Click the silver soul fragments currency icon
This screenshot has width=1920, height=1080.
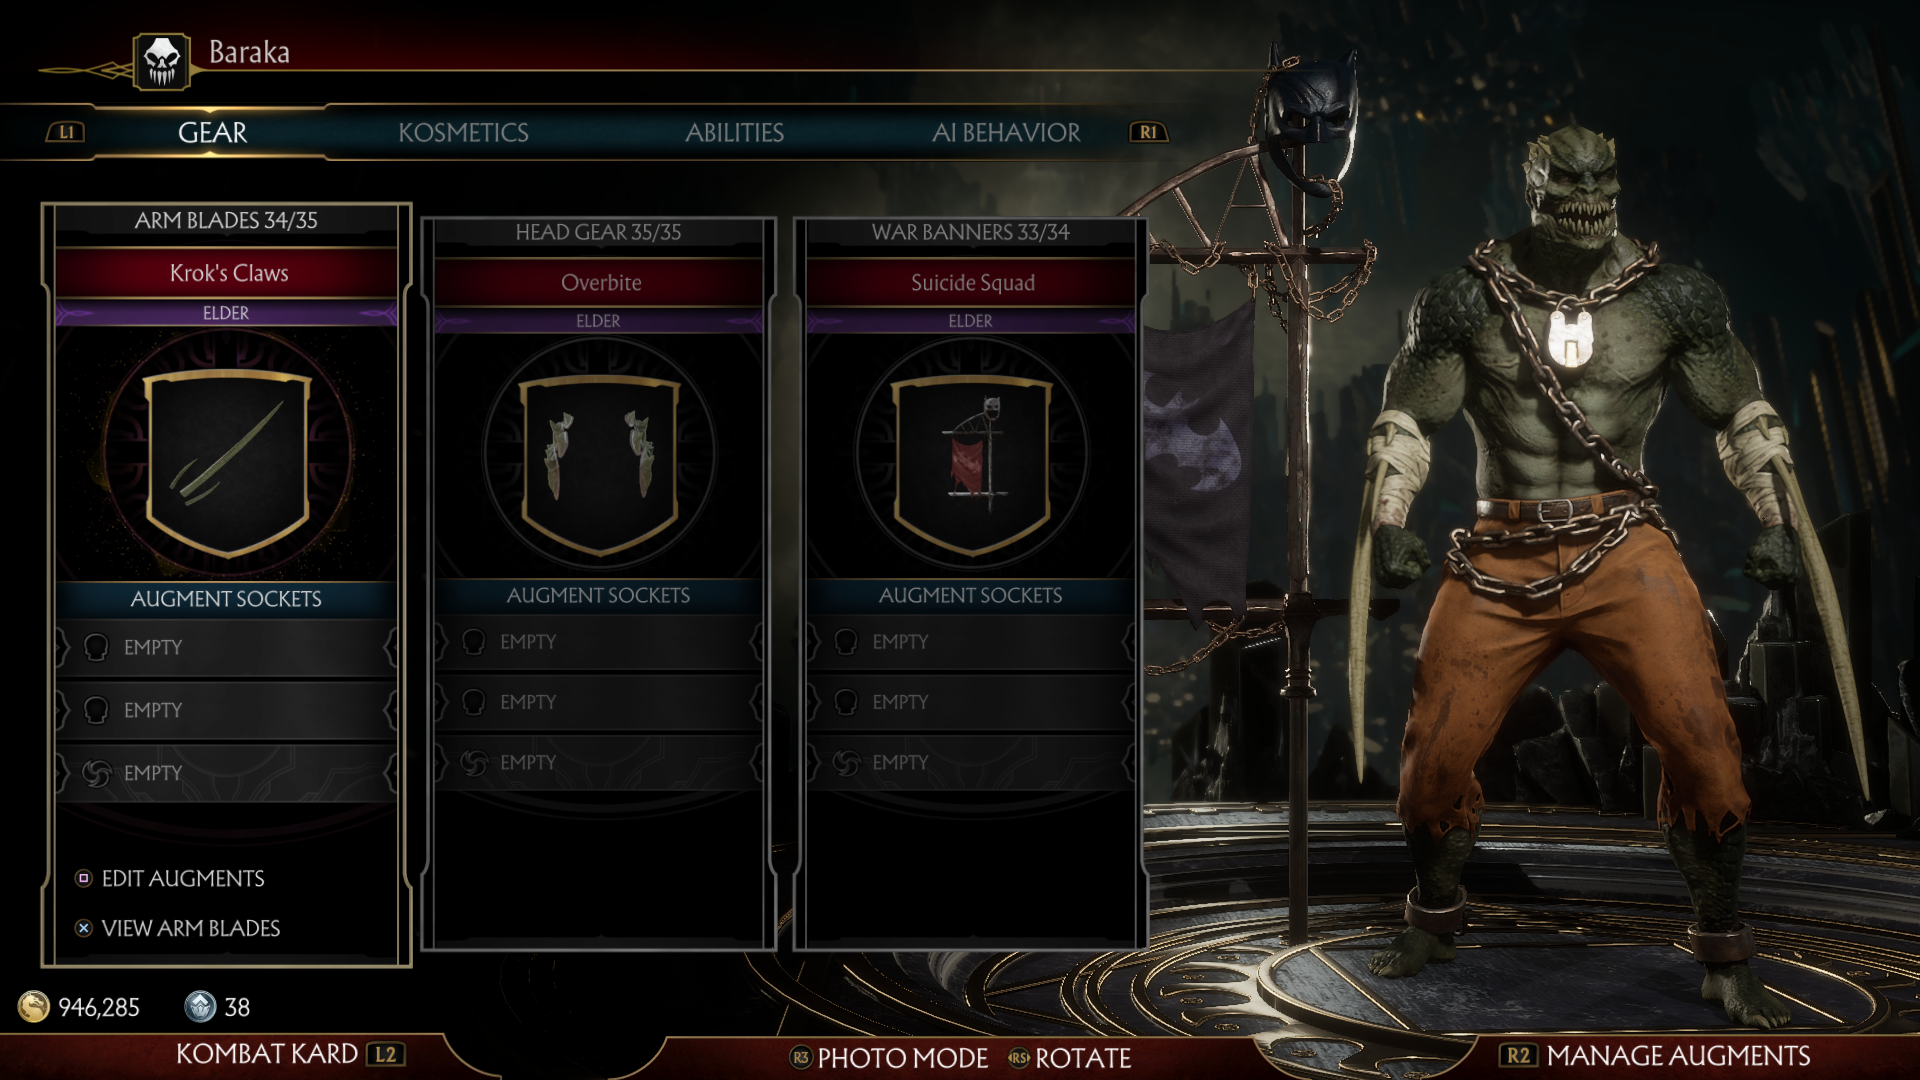200,1007
